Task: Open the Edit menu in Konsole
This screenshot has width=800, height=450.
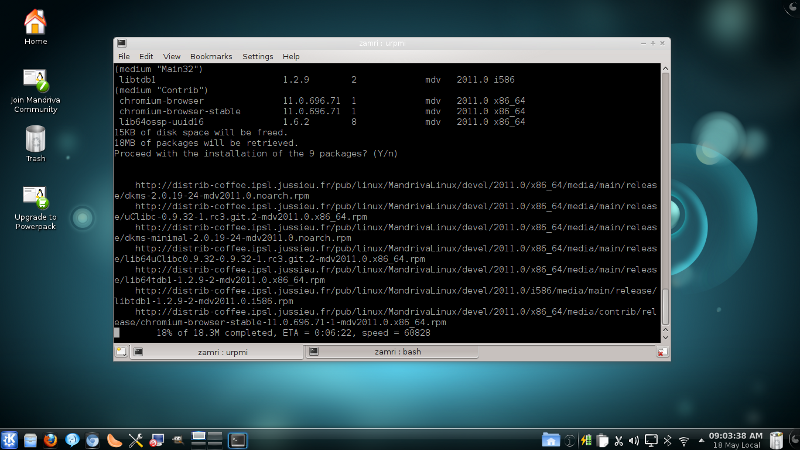Action: [146, 57]
